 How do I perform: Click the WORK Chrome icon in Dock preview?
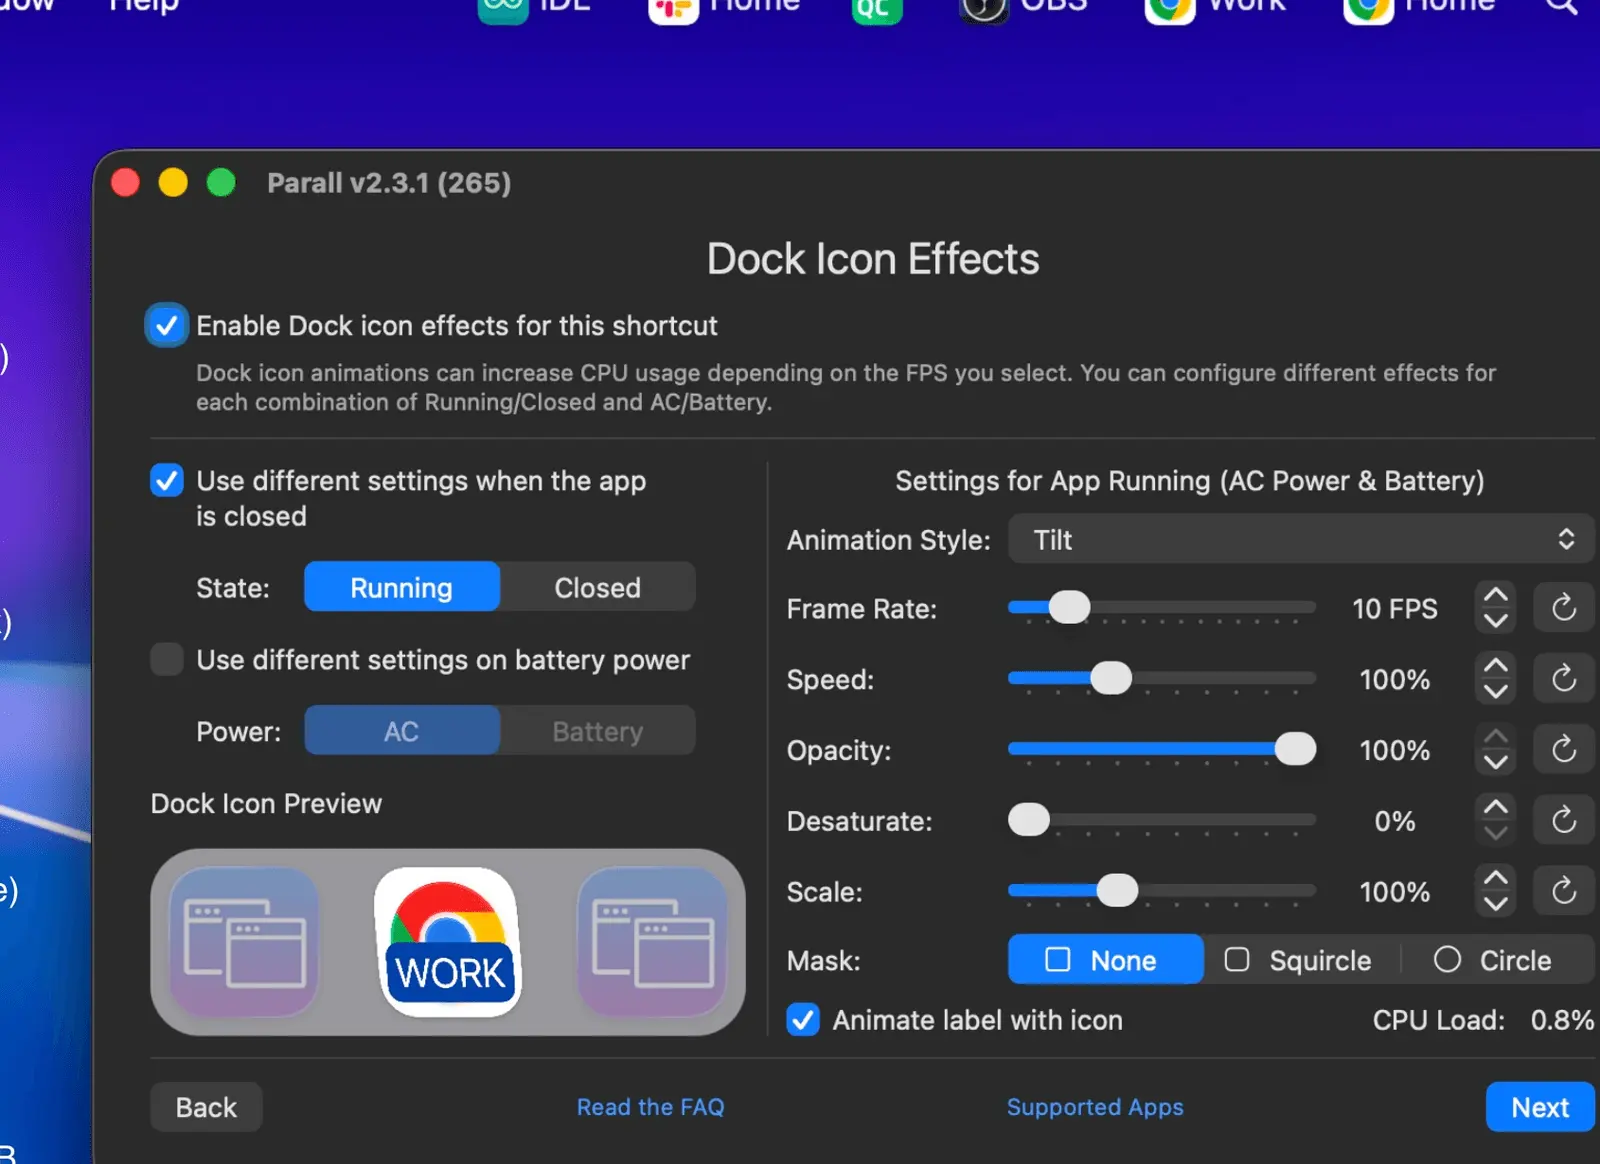(448, 942)
